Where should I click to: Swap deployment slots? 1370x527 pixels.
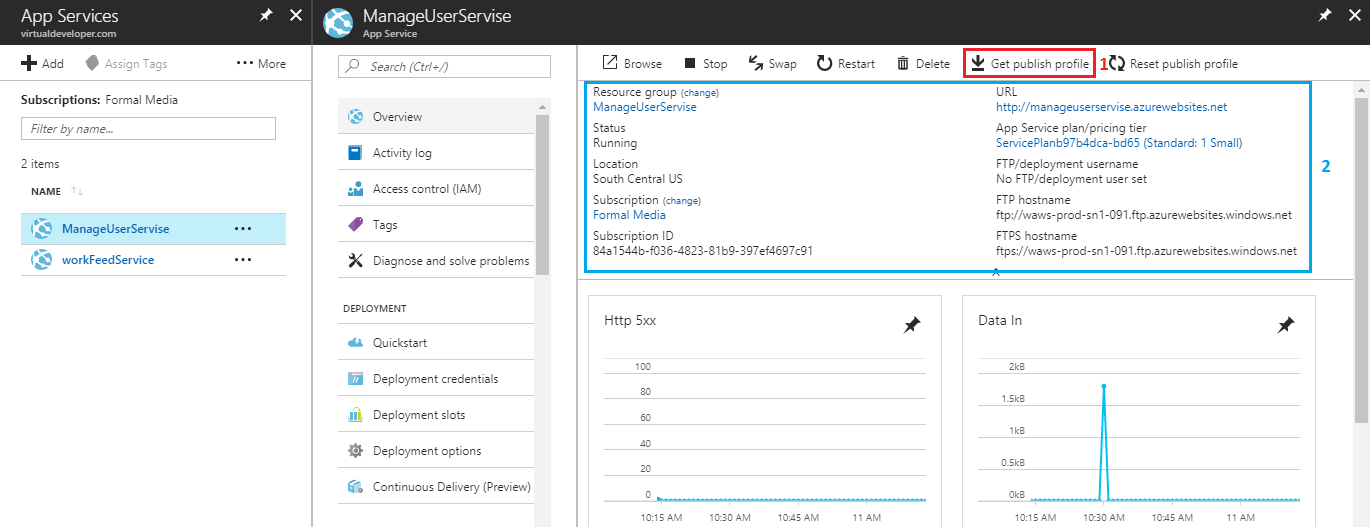773,63
